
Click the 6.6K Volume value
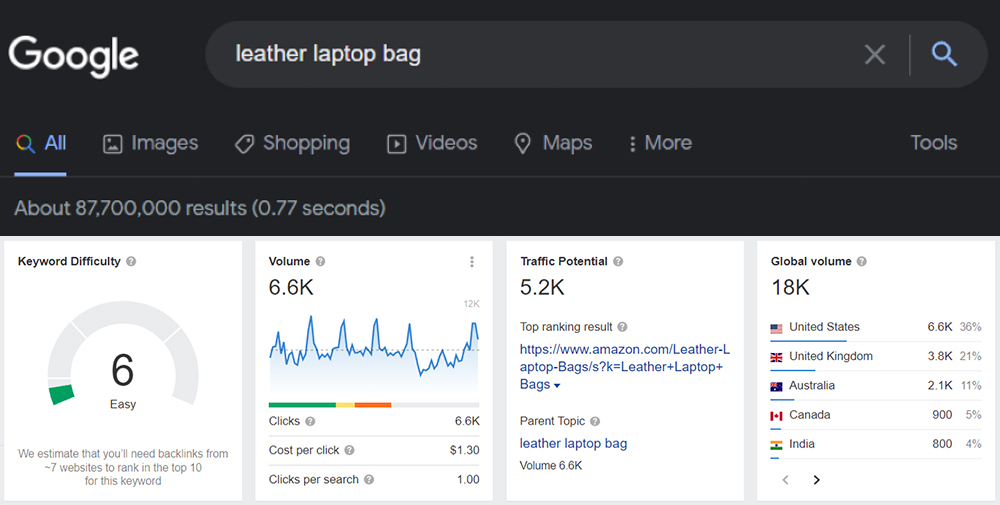pos(291,288)
